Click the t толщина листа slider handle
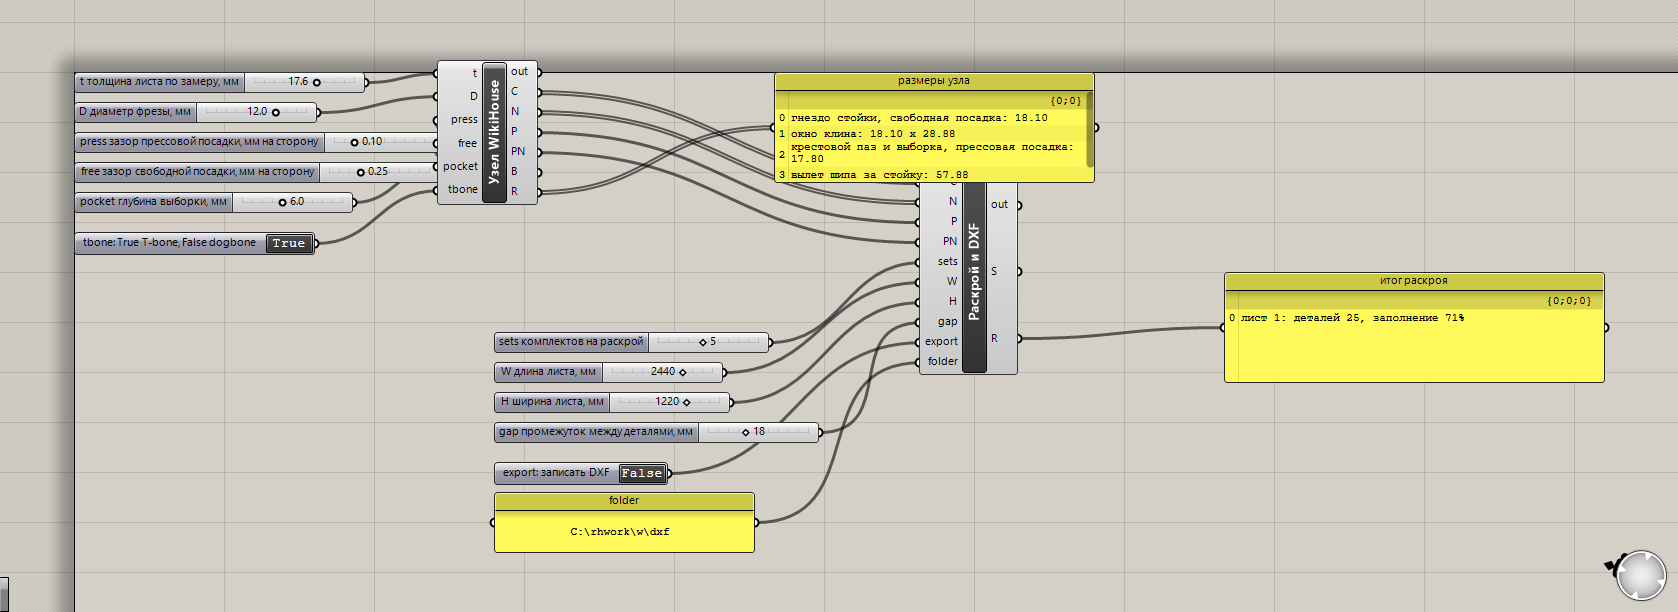The image size is (1678, 612). coord(317,82)
